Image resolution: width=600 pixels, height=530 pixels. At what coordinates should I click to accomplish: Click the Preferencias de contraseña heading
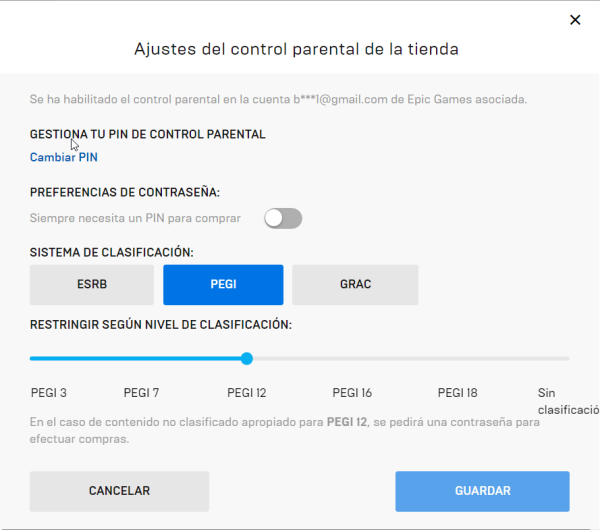click(125, 192)
